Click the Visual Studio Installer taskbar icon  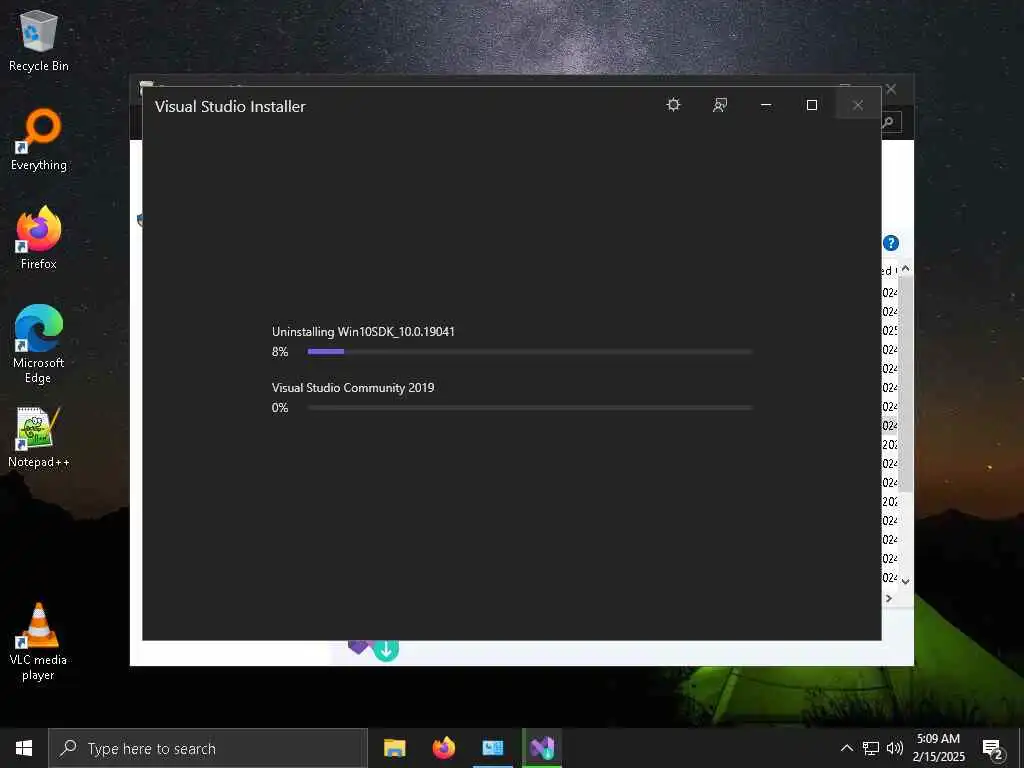(542, 748)
